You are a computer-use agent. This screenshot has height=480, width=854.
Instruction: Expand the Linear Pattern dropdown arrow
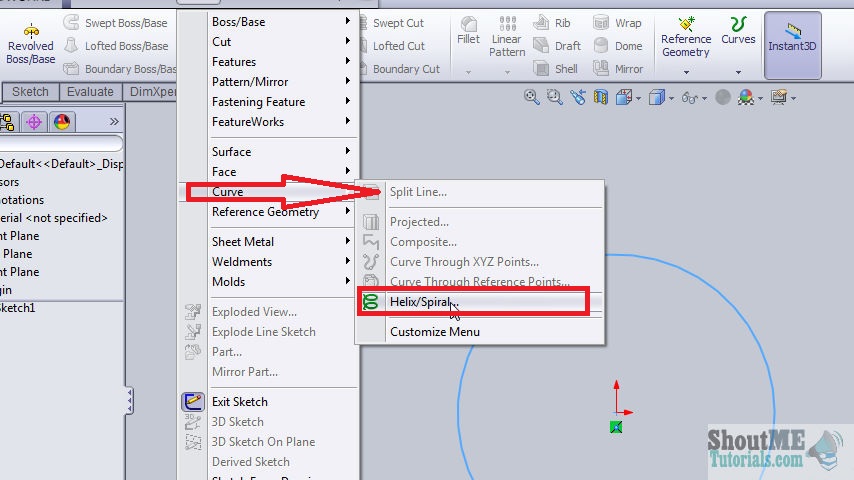pos(507,72)
